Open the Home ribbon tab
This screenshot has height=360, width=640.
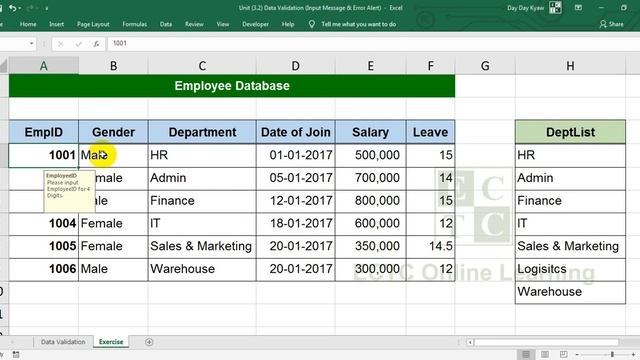pyautogui.click(x=28, y=24)
